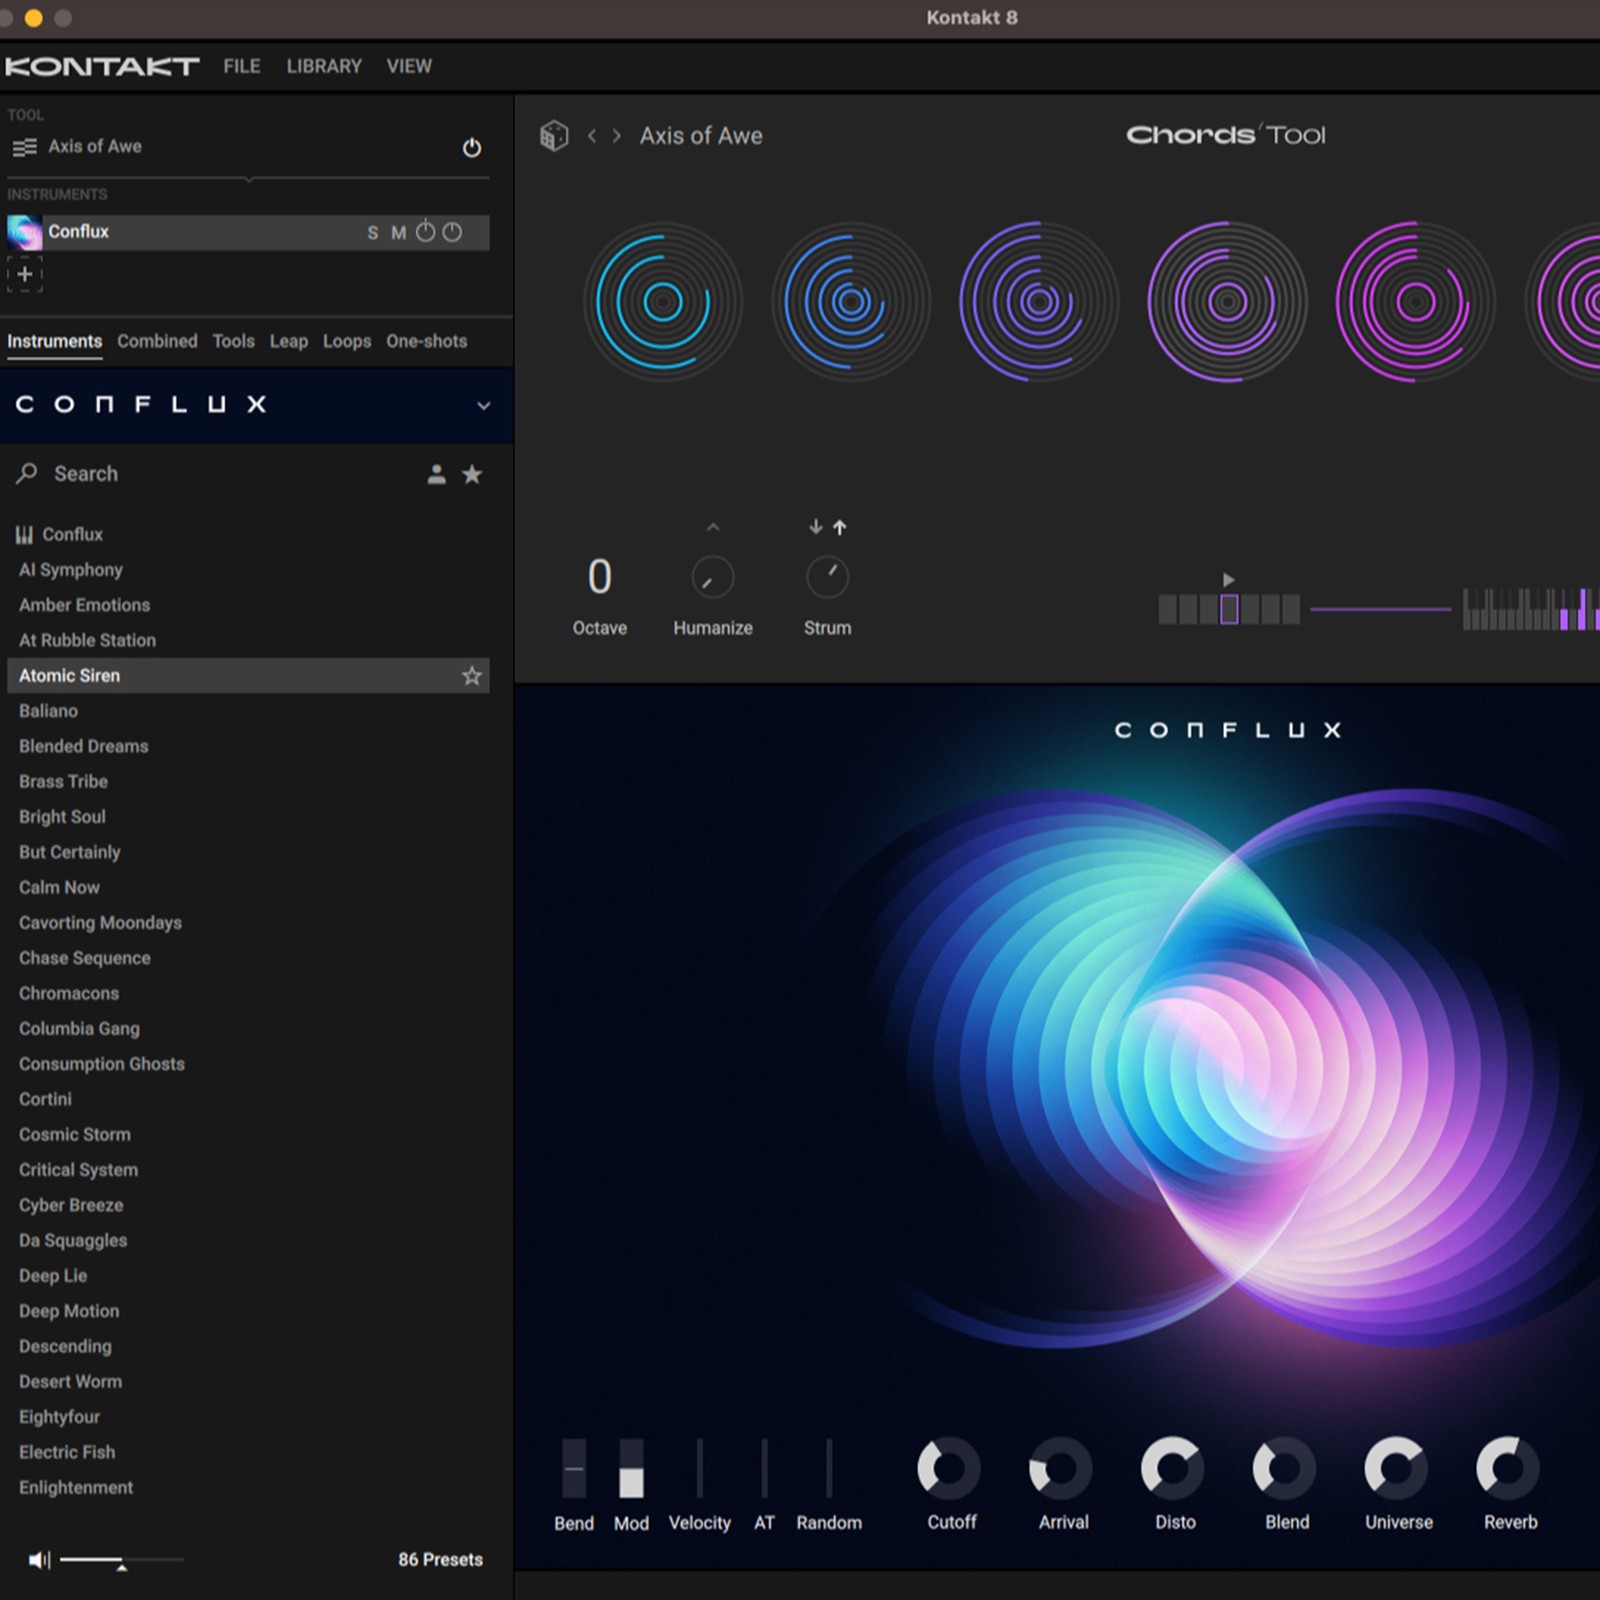Viewport: 1600px width, 1600px height.
Task: Open the user presets filter icon
Action: [x=436, y=475]
